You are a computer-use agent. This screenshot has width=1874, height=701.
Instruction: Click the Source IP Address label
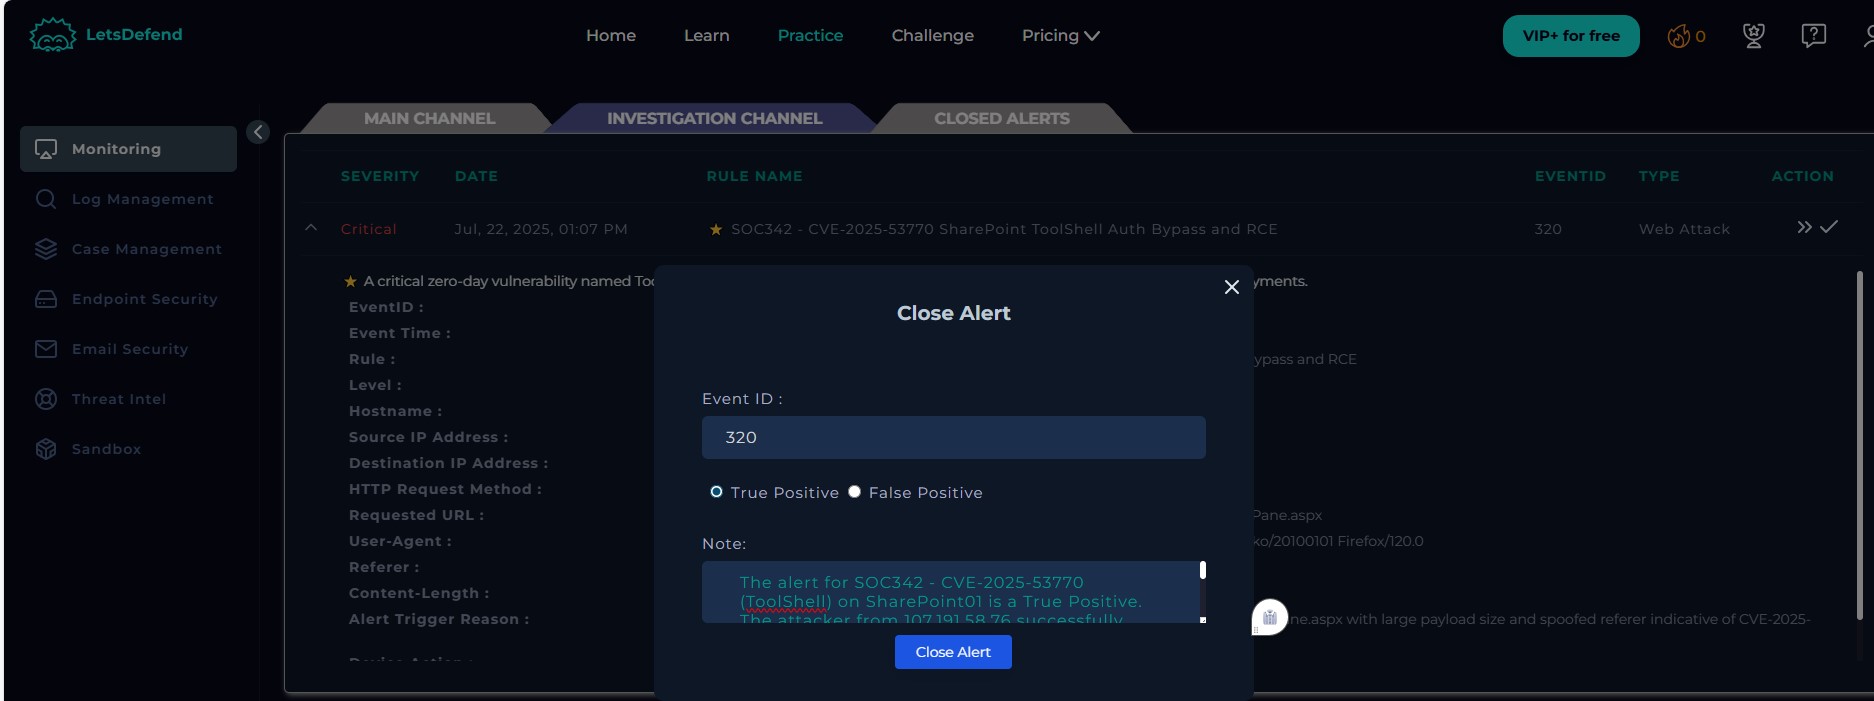tap(428, 437)
